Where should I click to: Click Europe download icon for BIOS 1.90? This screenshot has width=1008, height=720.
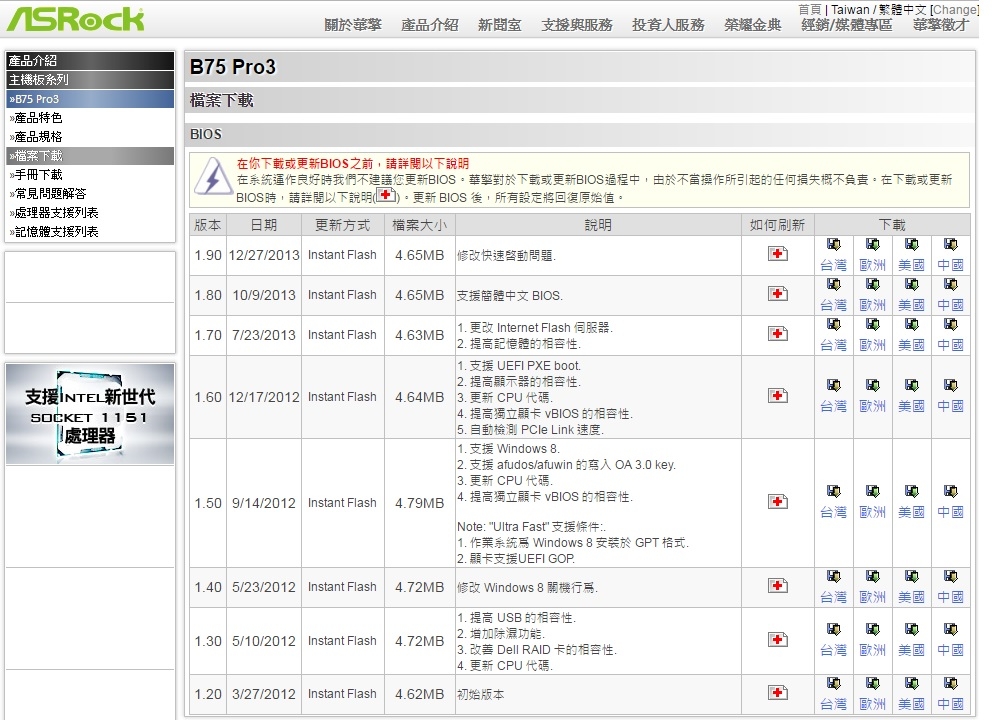click(x=872, y=244)
